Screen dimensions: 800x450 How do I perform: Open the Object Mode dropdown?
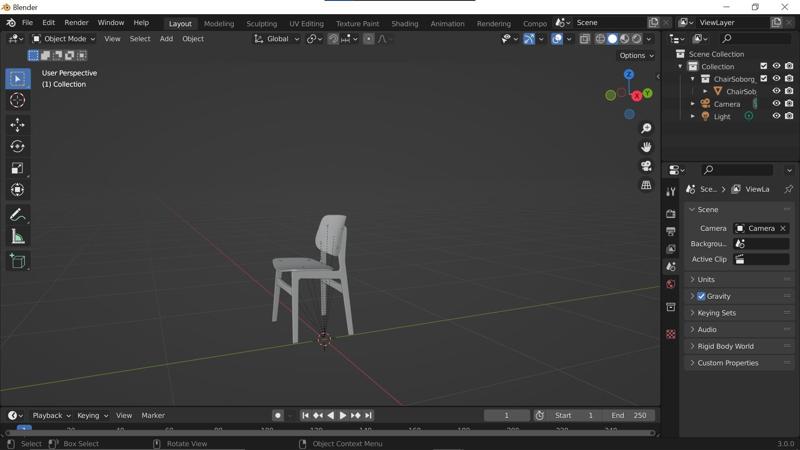click(64, 39)
